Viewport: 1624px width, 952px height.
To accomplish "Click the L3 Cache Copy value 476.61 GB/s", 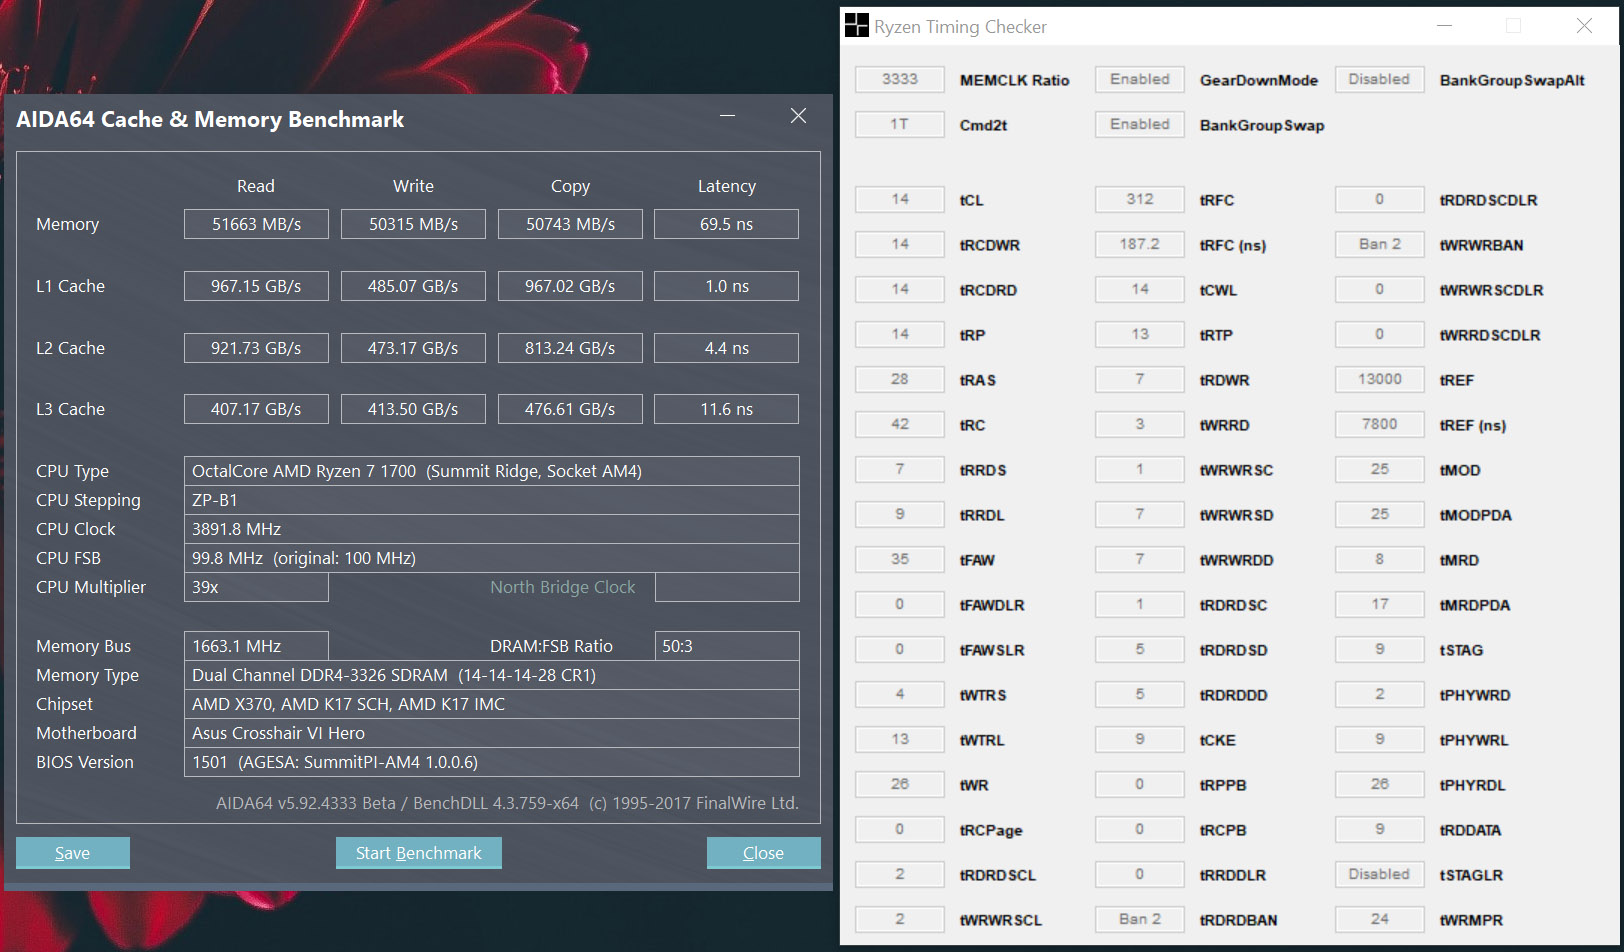I will coord(570,409).
